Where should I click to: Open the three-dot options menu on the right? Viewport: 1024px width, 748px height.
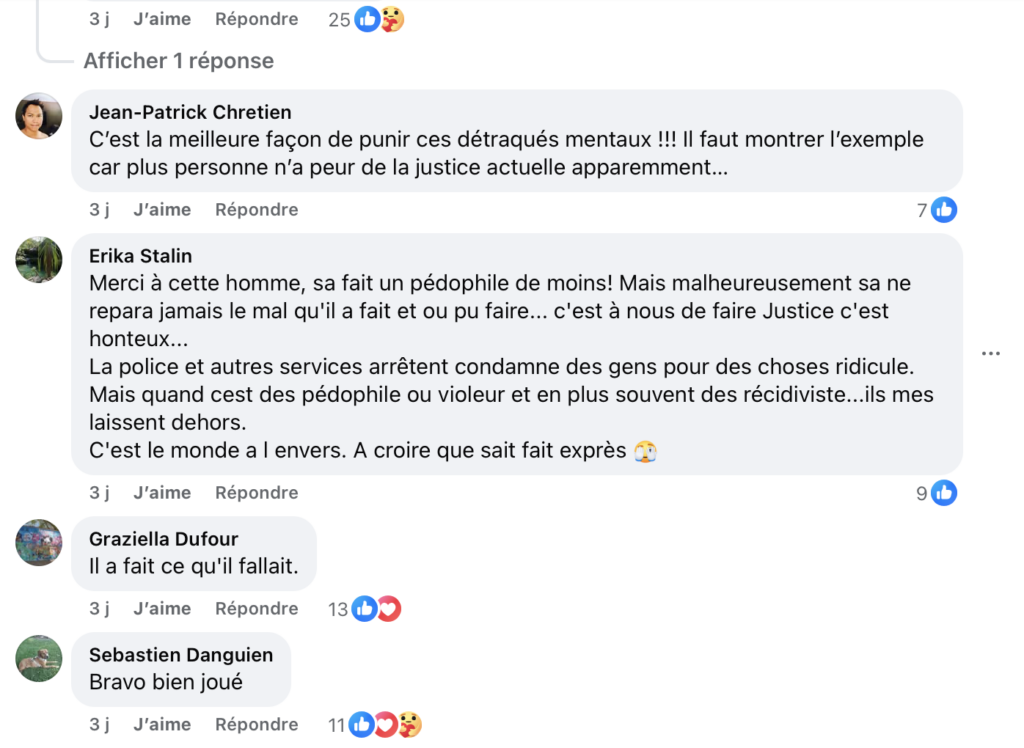pyautogui.click(x=991, y=352)
